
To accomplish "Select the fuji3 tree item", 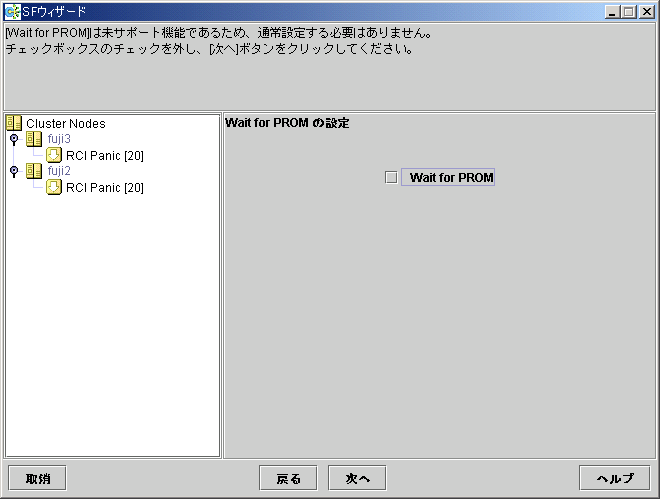I will (x=59, y=139).
